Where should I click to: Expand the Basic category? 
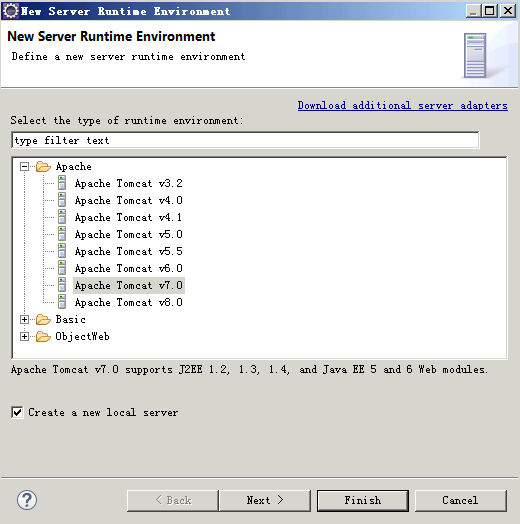tap(24, 319)
